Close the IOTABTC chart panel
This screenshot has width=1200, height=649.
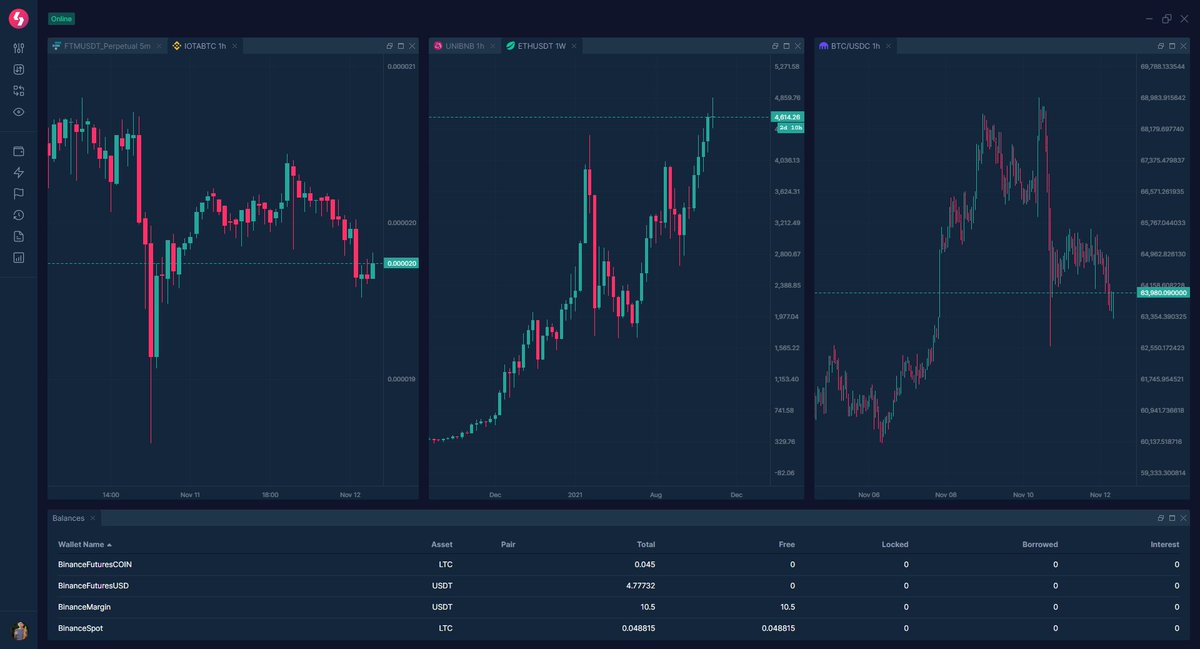coord(412,46)
